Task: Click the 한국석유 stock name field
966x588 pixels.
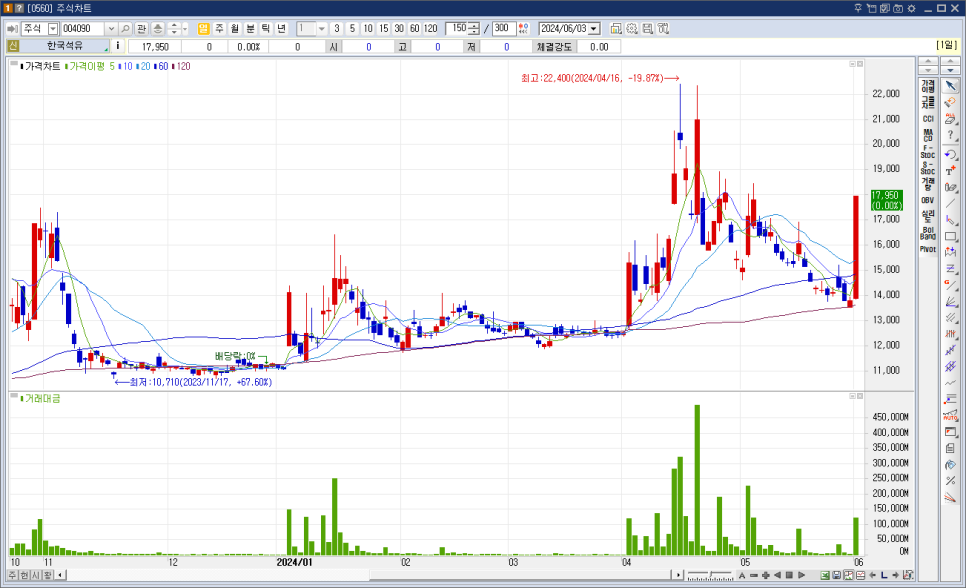Action: [x=65, y=46]
